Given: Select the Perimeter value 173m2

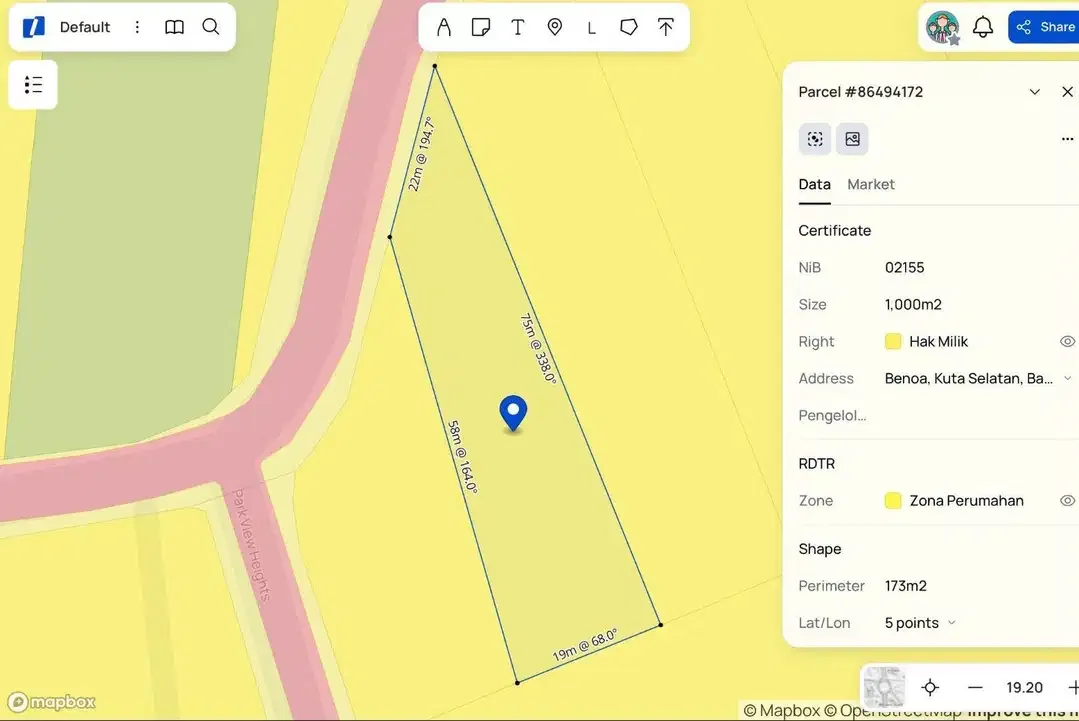Looking at the screenshot, I should tap(906, 585).
